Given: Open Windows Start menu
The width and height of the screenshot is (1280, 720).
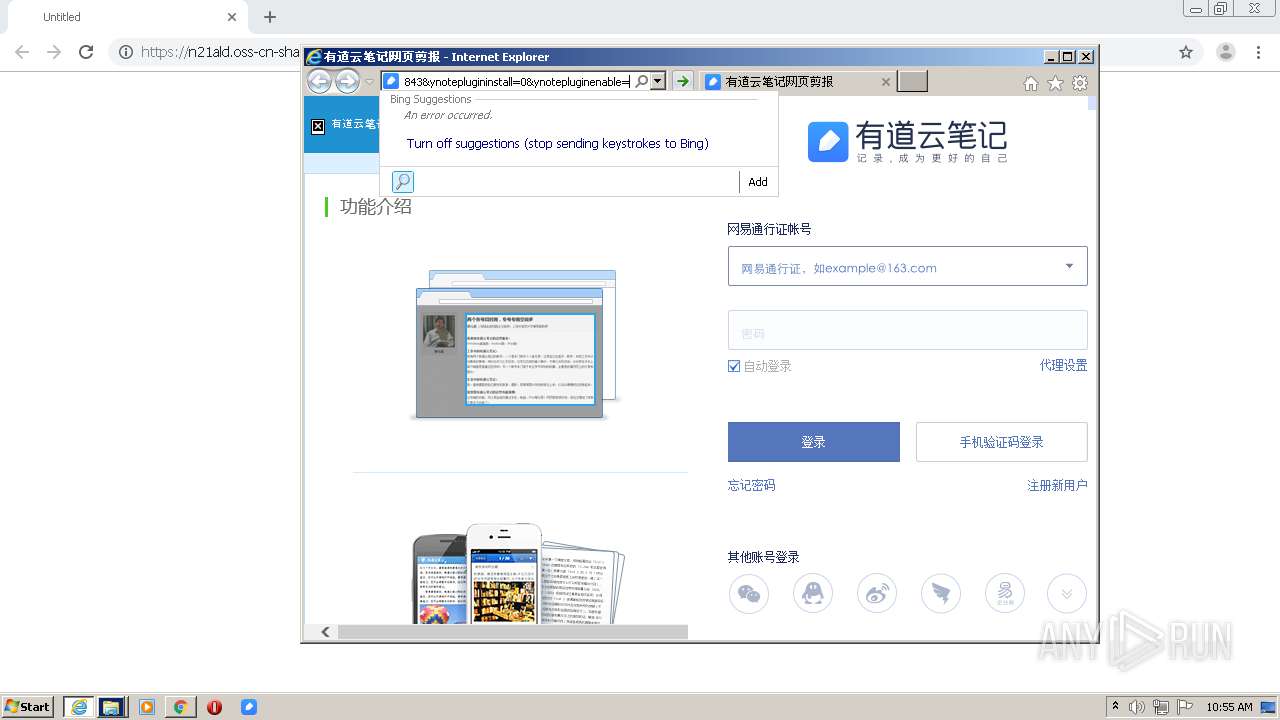Looking at the screenshot, I should coord(28,707).
